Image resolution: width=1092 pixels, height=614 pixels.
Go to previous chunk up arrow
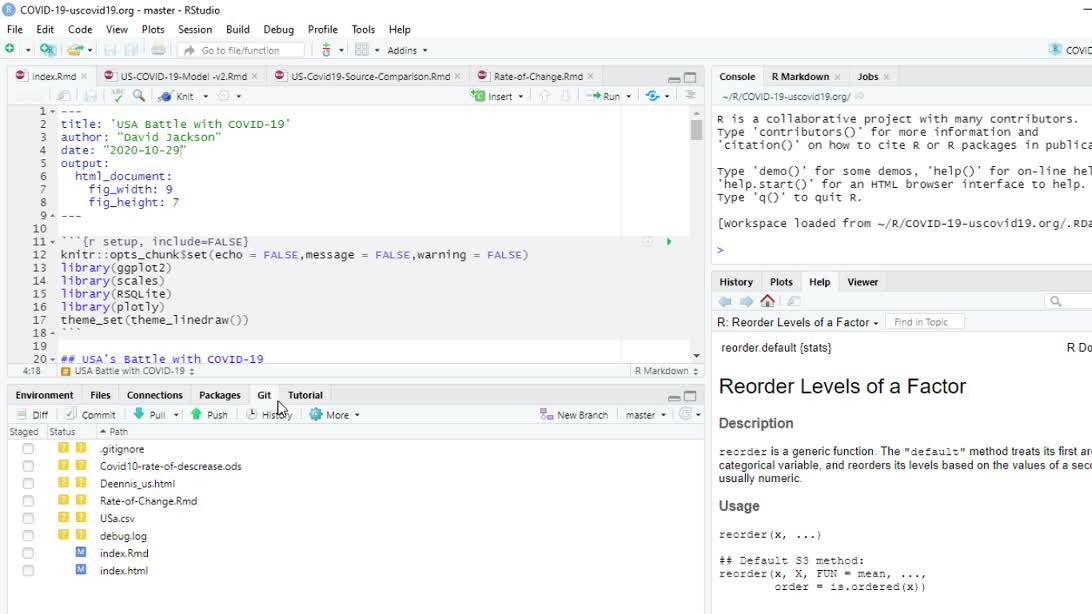coord(545,96)
